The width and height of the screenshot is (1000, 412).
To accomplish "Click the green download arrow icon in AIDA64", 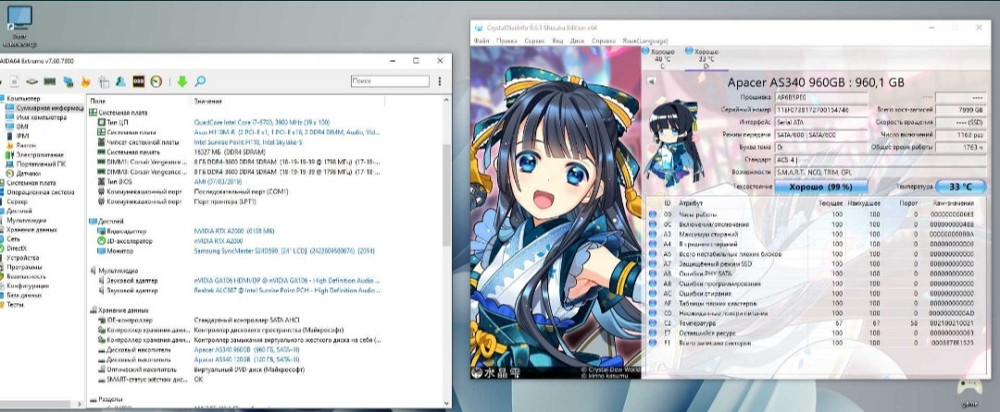I will click(181, 81).
